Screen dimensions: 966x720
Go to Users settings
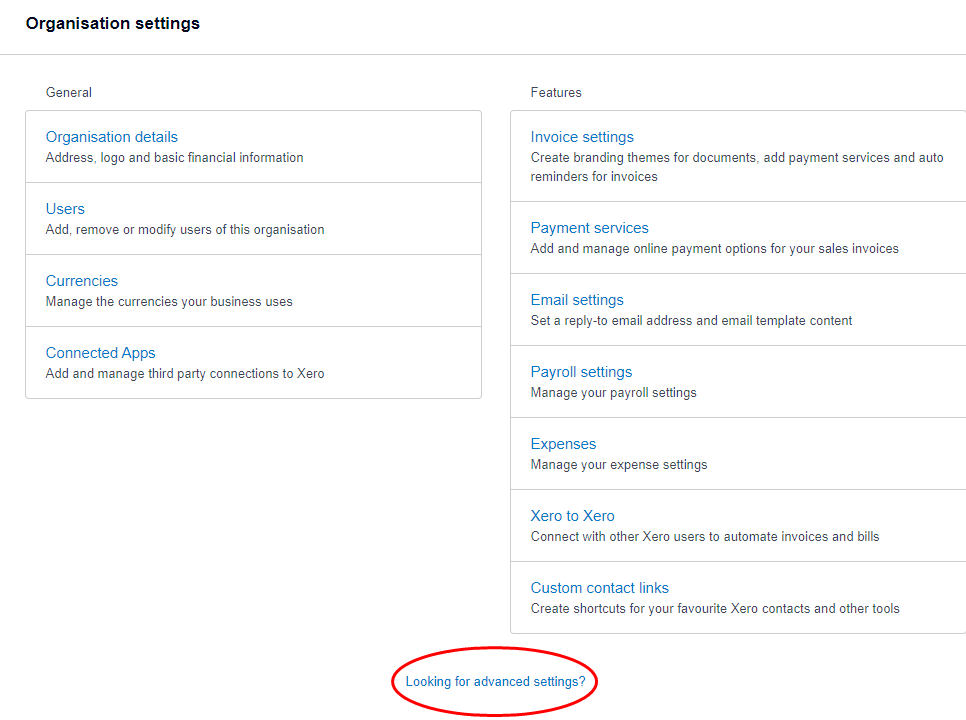click(x=65, y=209)
